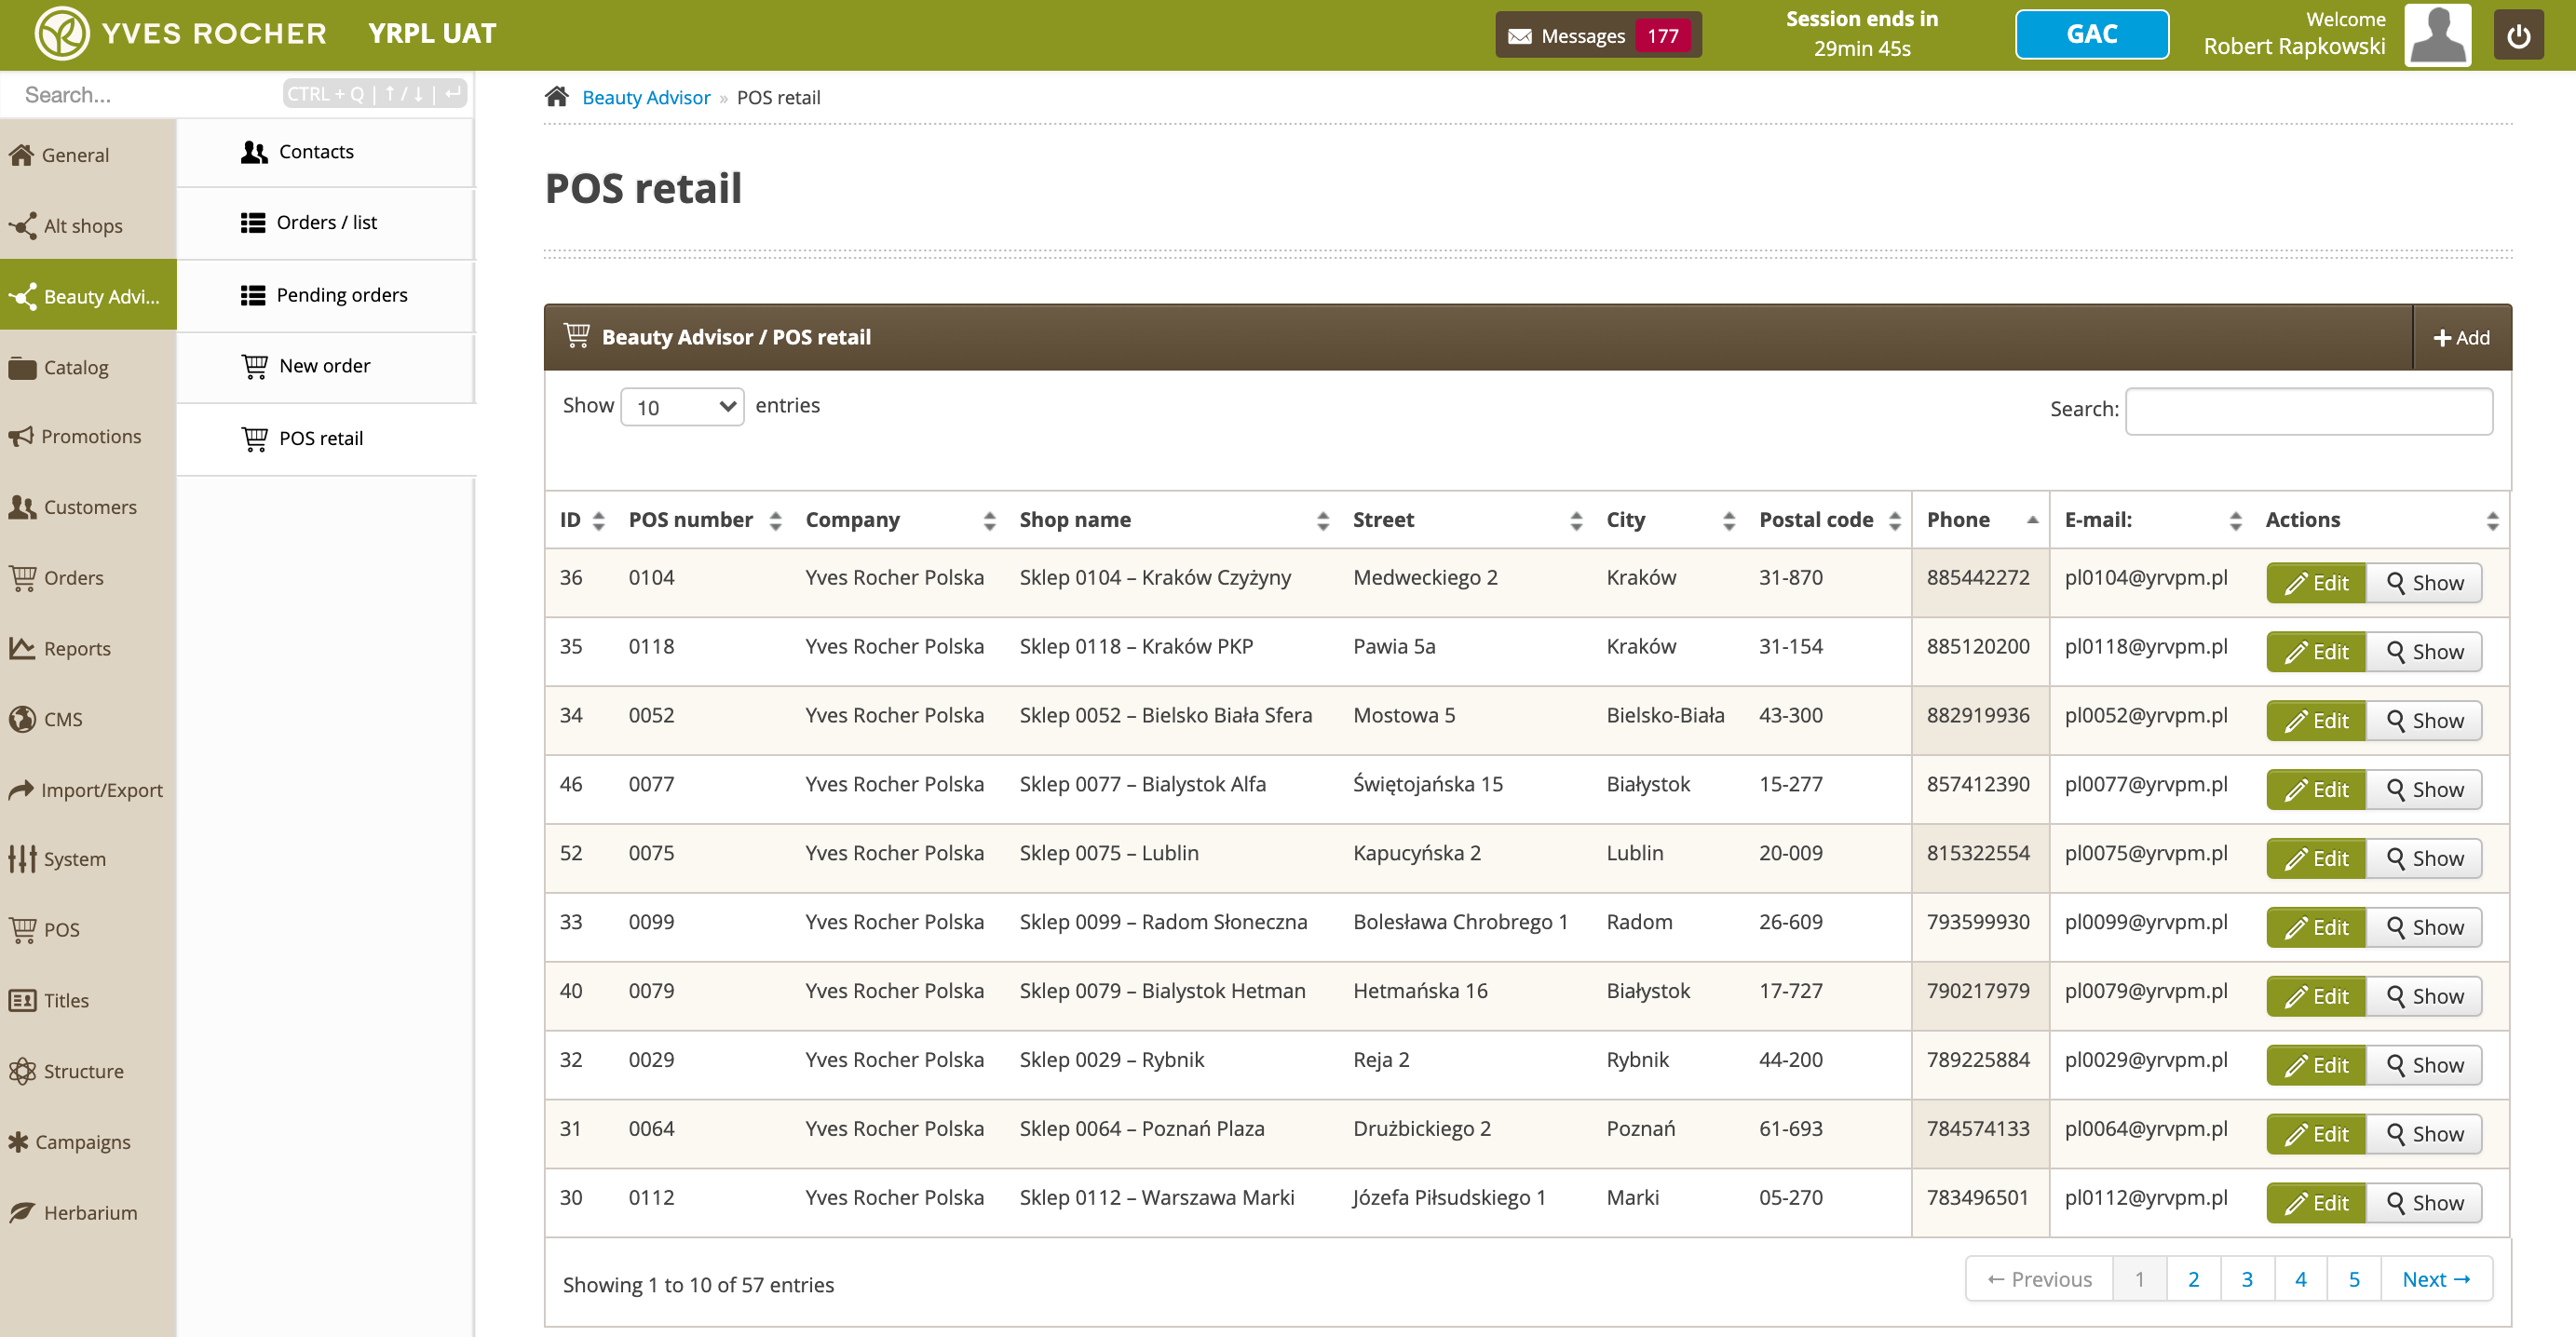Viewport: 2576px width, 1337px height.
Task: Open New order submenu item
Action: tap(326, 366)
